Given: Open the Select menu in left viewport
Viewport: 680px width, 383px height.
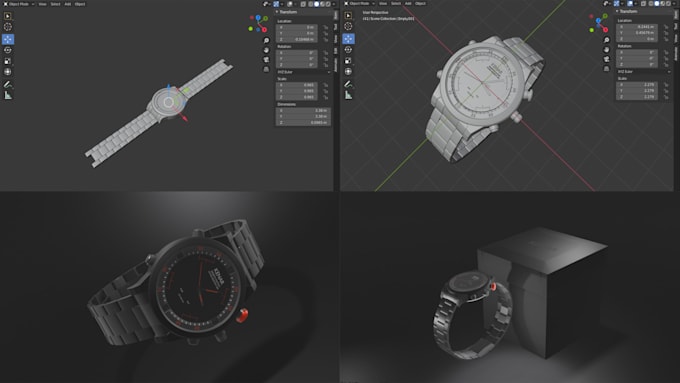Looking at the screenshot, I should [56, 4].
